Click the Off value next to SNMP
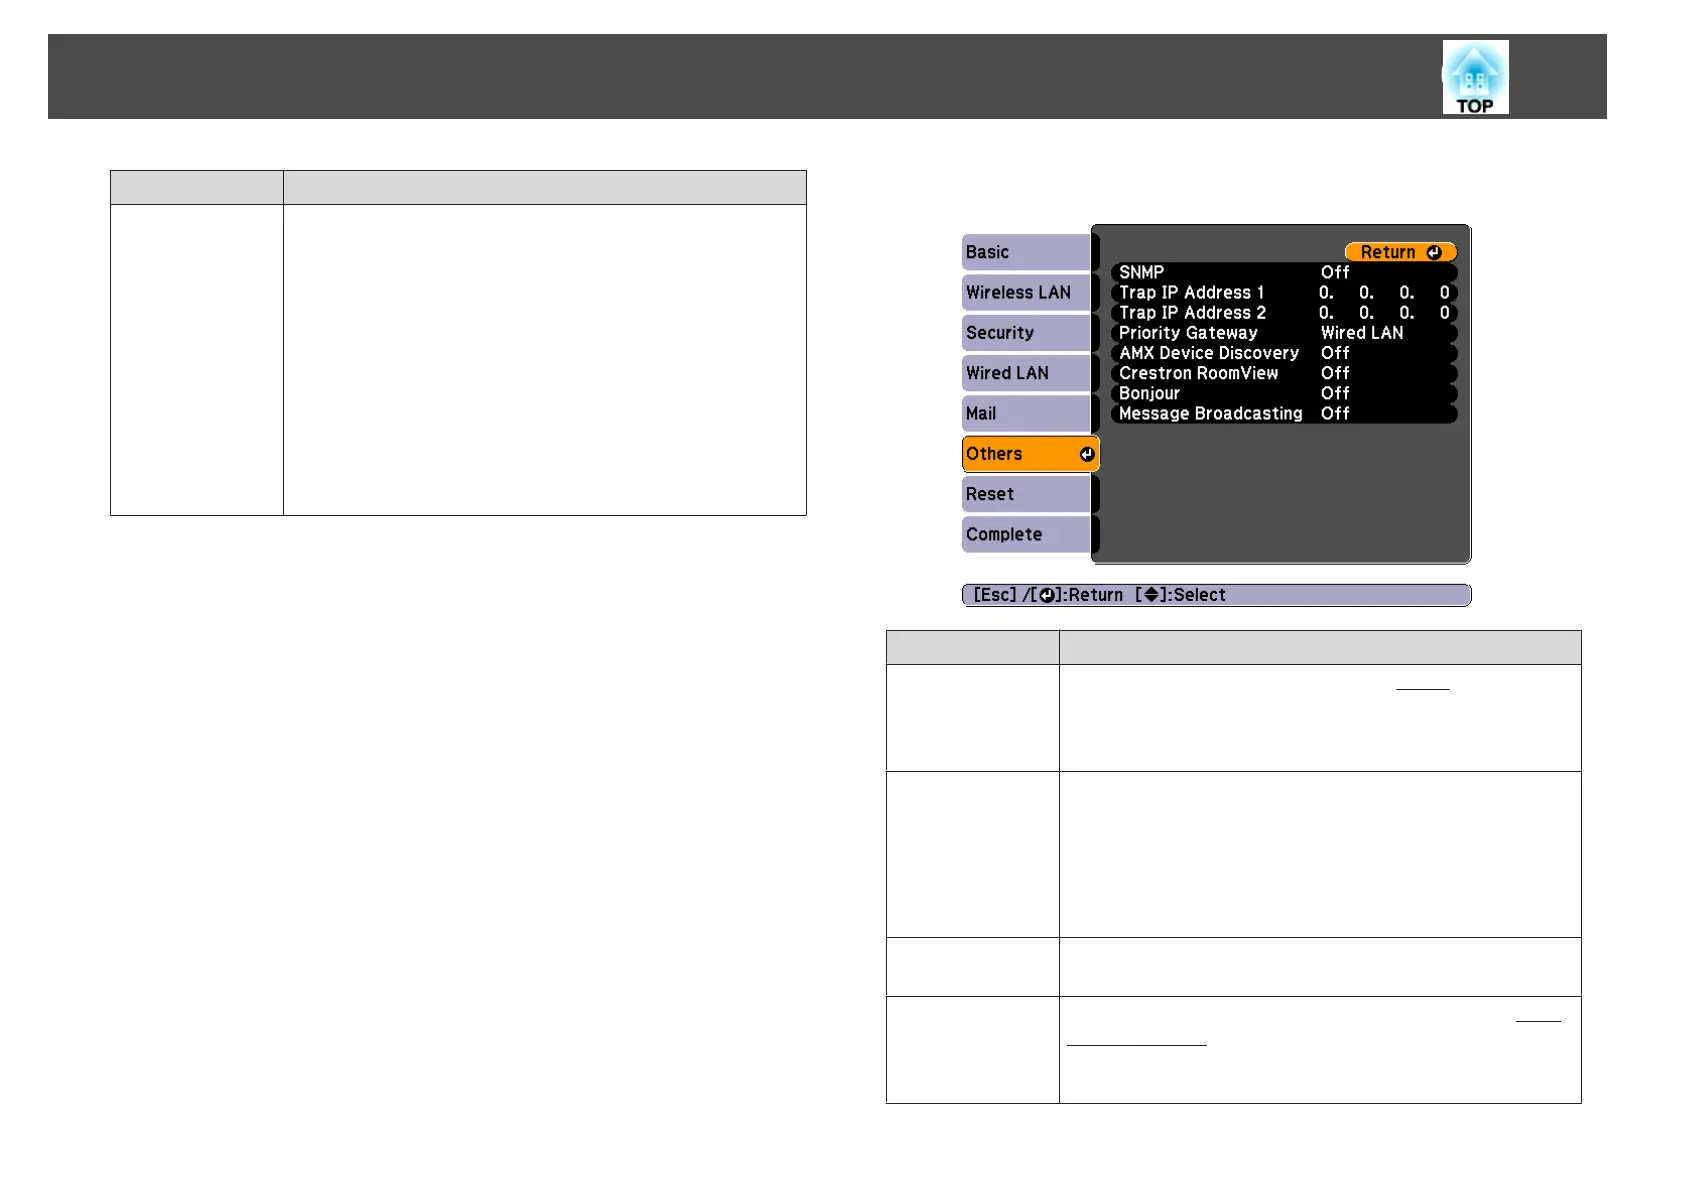This screenshot has width=1684, height=1190. pos(1335,272)
